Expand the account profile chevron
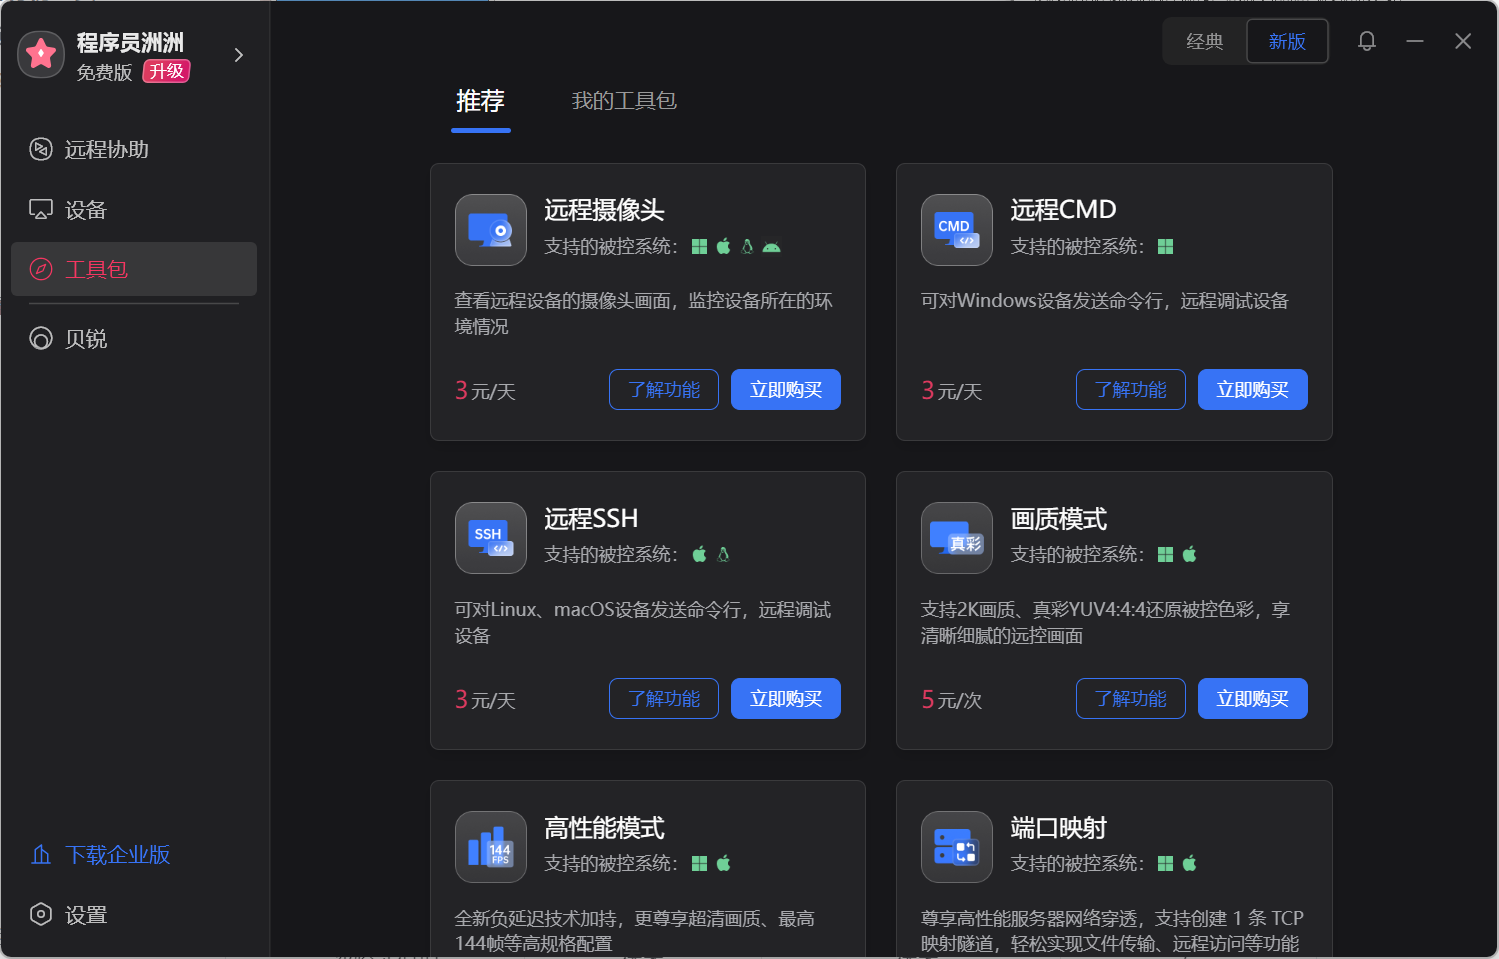This screenshot has width=1499, height=959. pyautogui.click(x=238, y=55)
